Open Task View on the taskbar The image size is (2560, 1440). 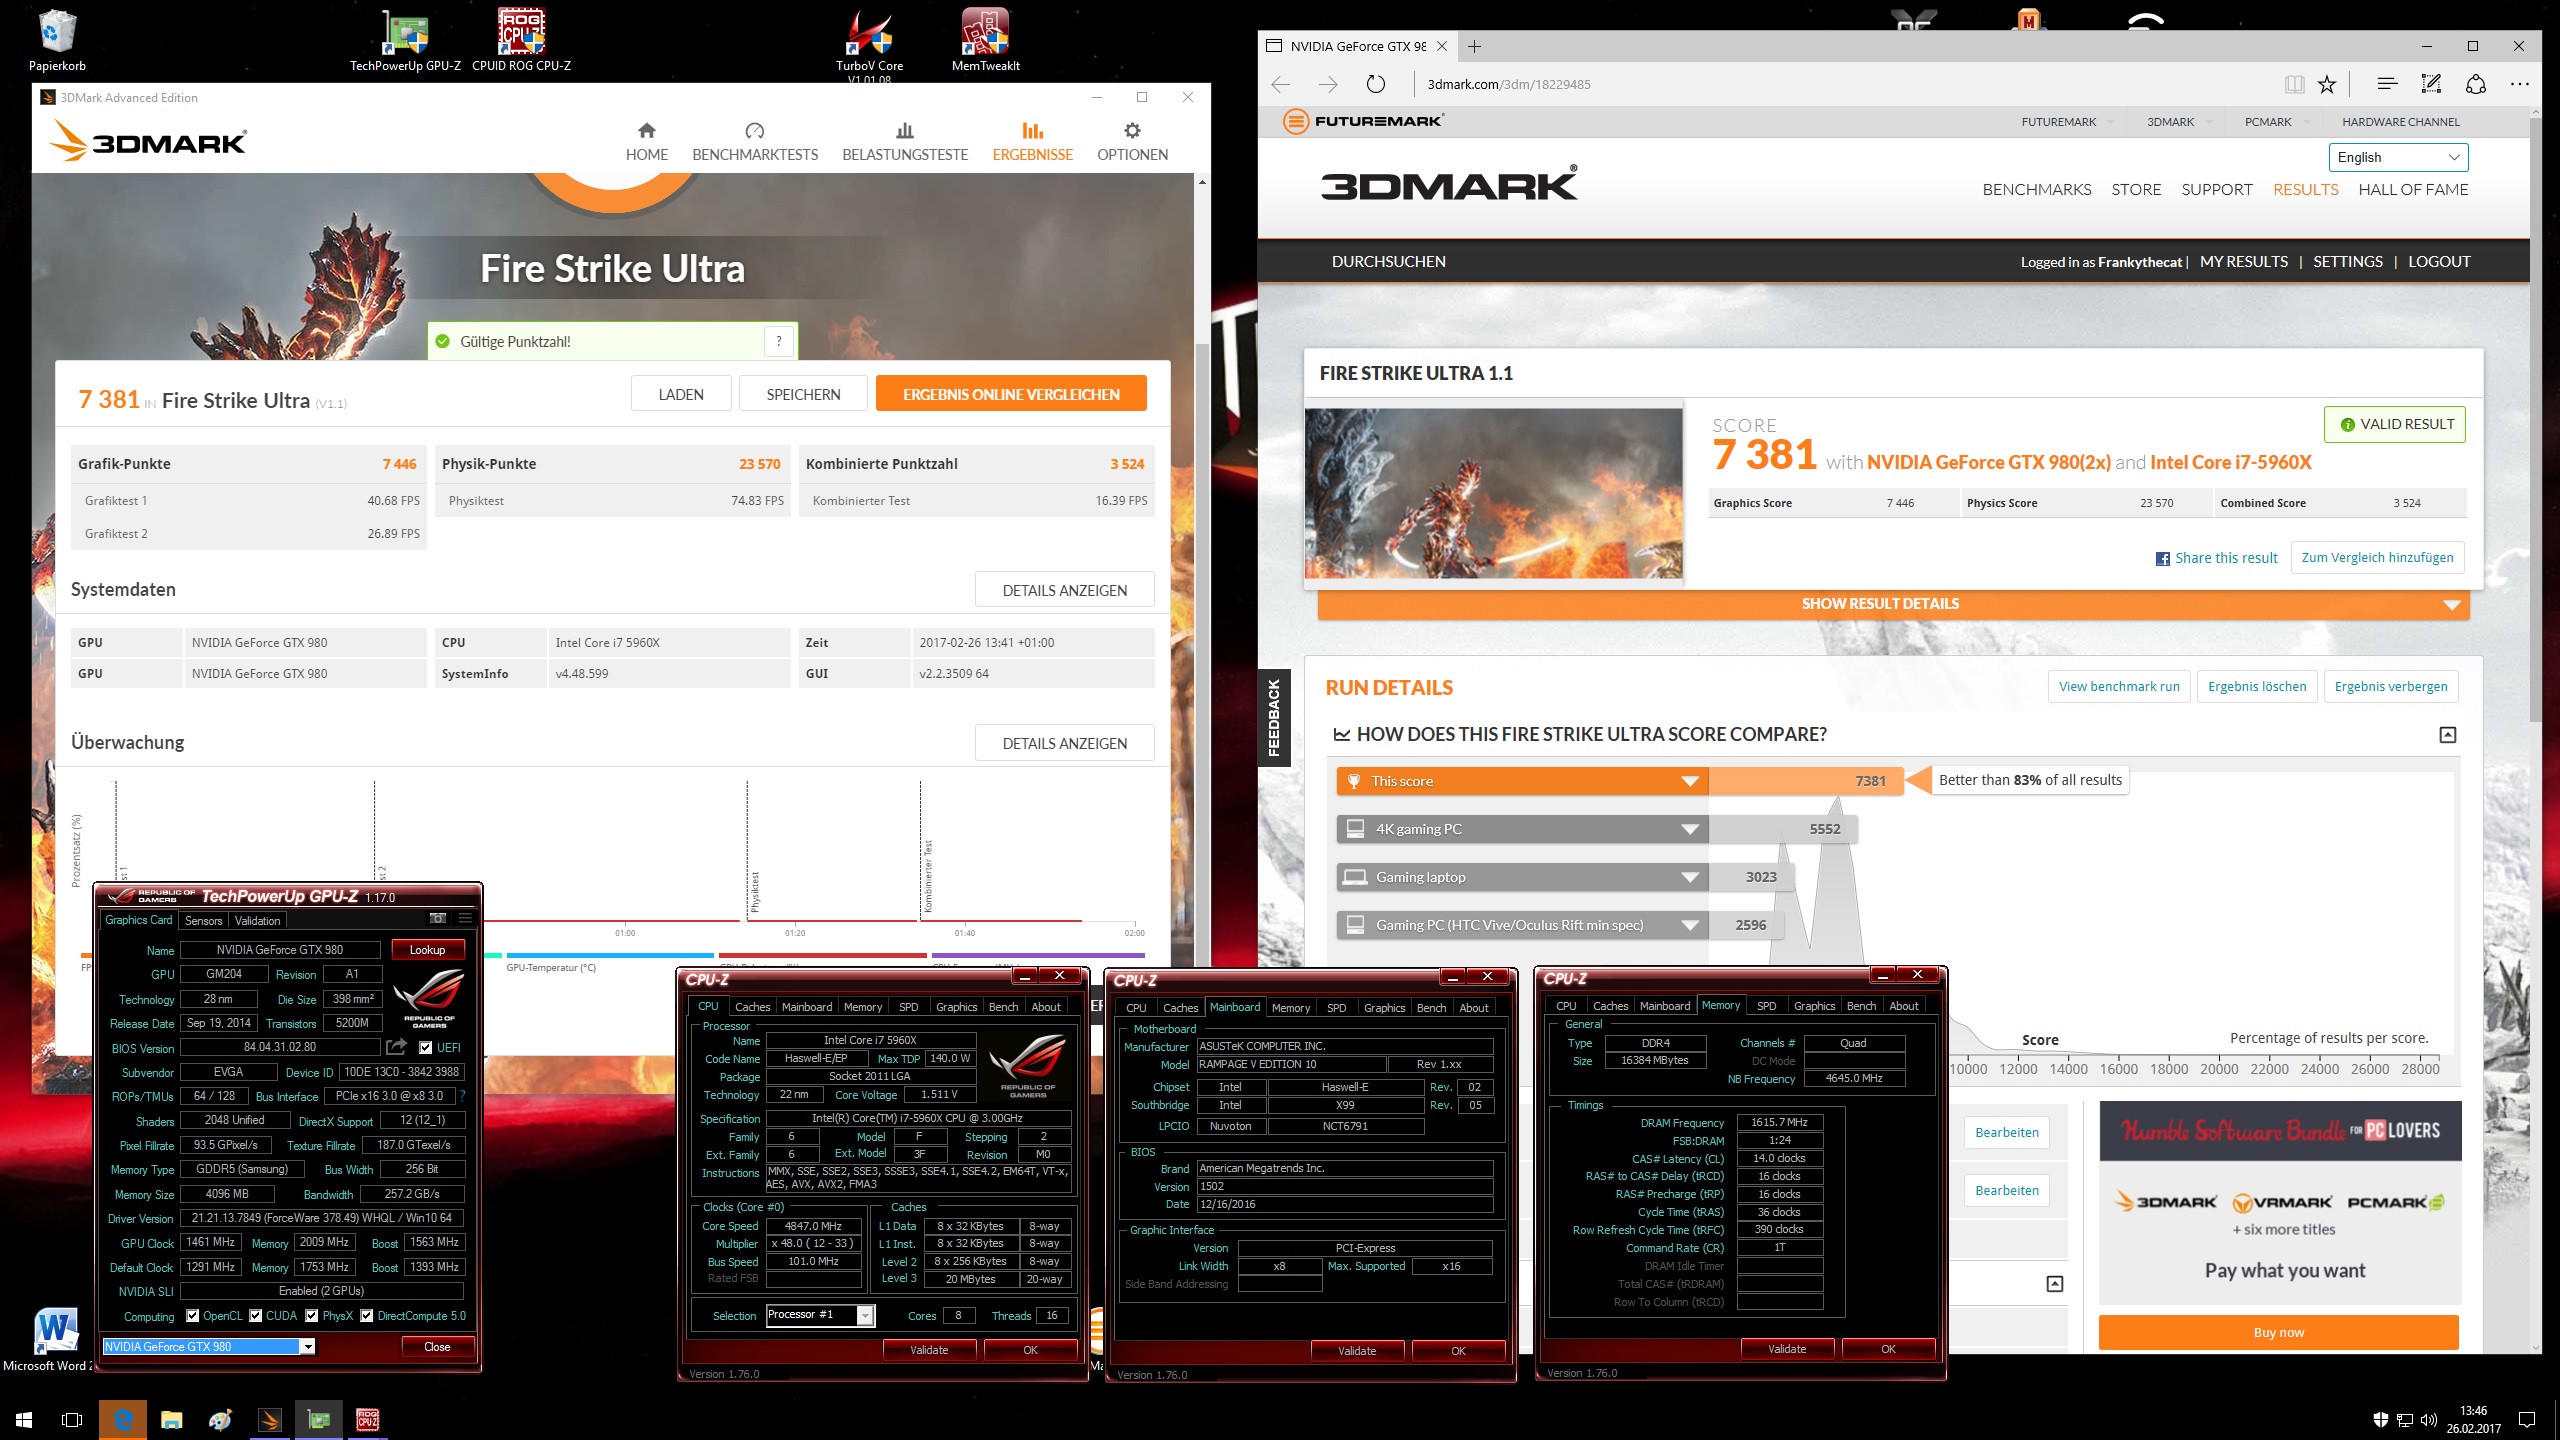(72, 1419)
